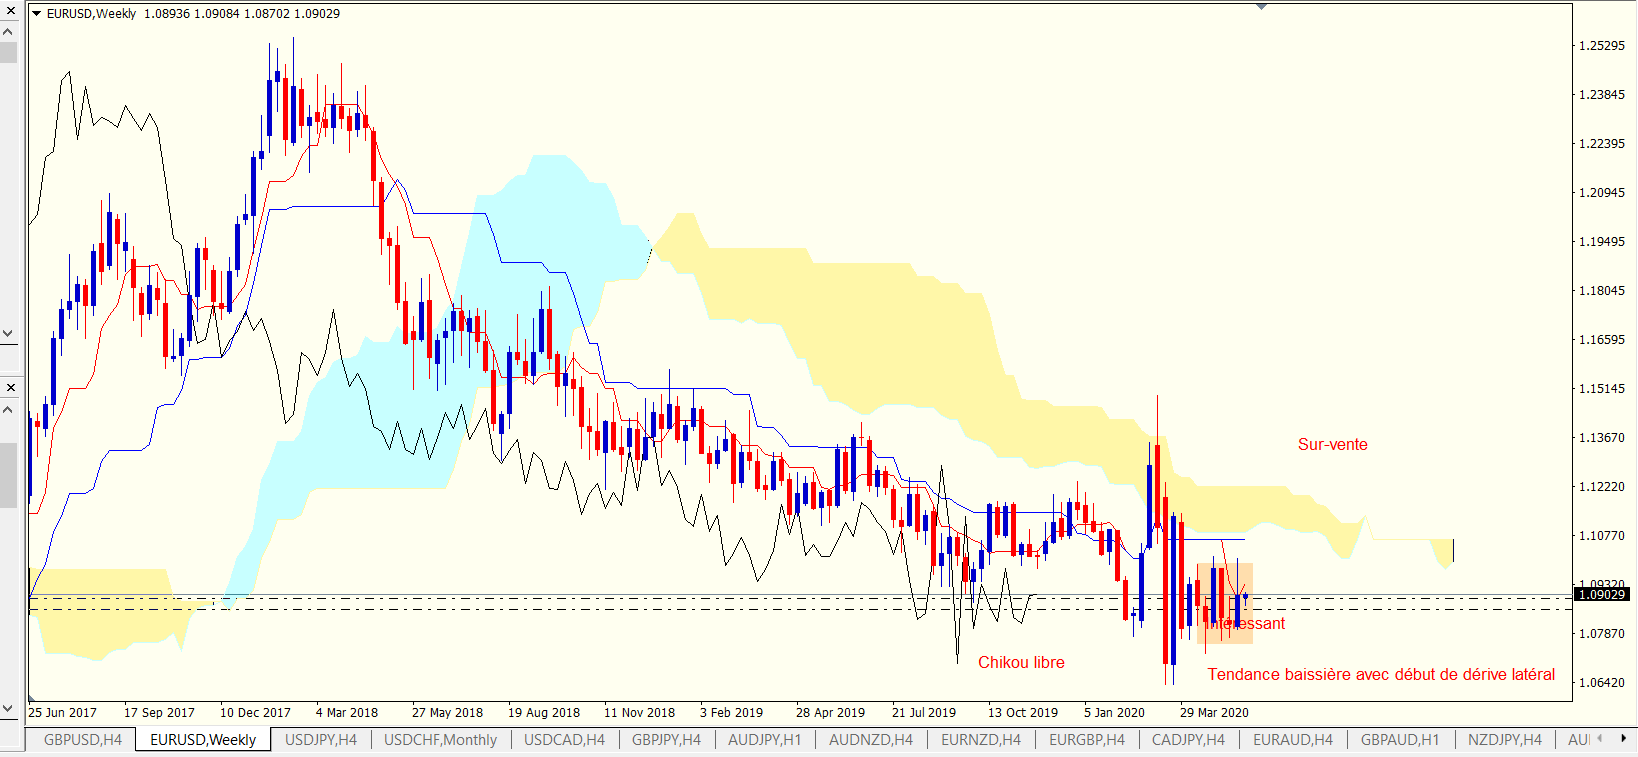
Task: Select the USDCHF,Monthly tab
Action: pos(440,740)
